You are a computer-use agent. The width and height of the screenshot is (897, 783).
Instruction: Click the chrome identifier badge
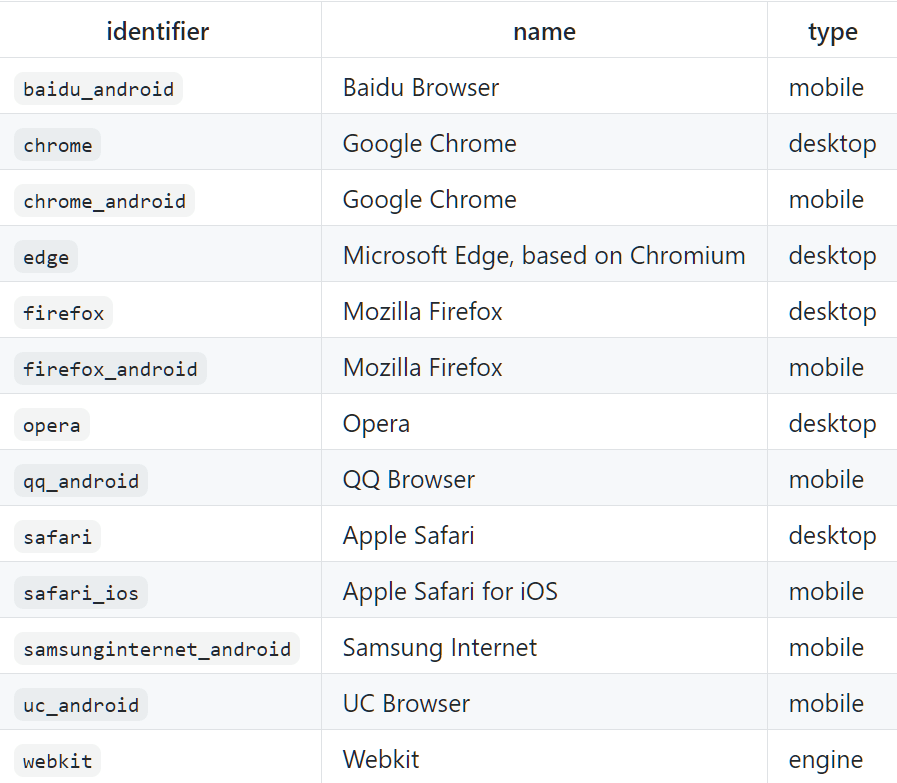click(58, 145)
